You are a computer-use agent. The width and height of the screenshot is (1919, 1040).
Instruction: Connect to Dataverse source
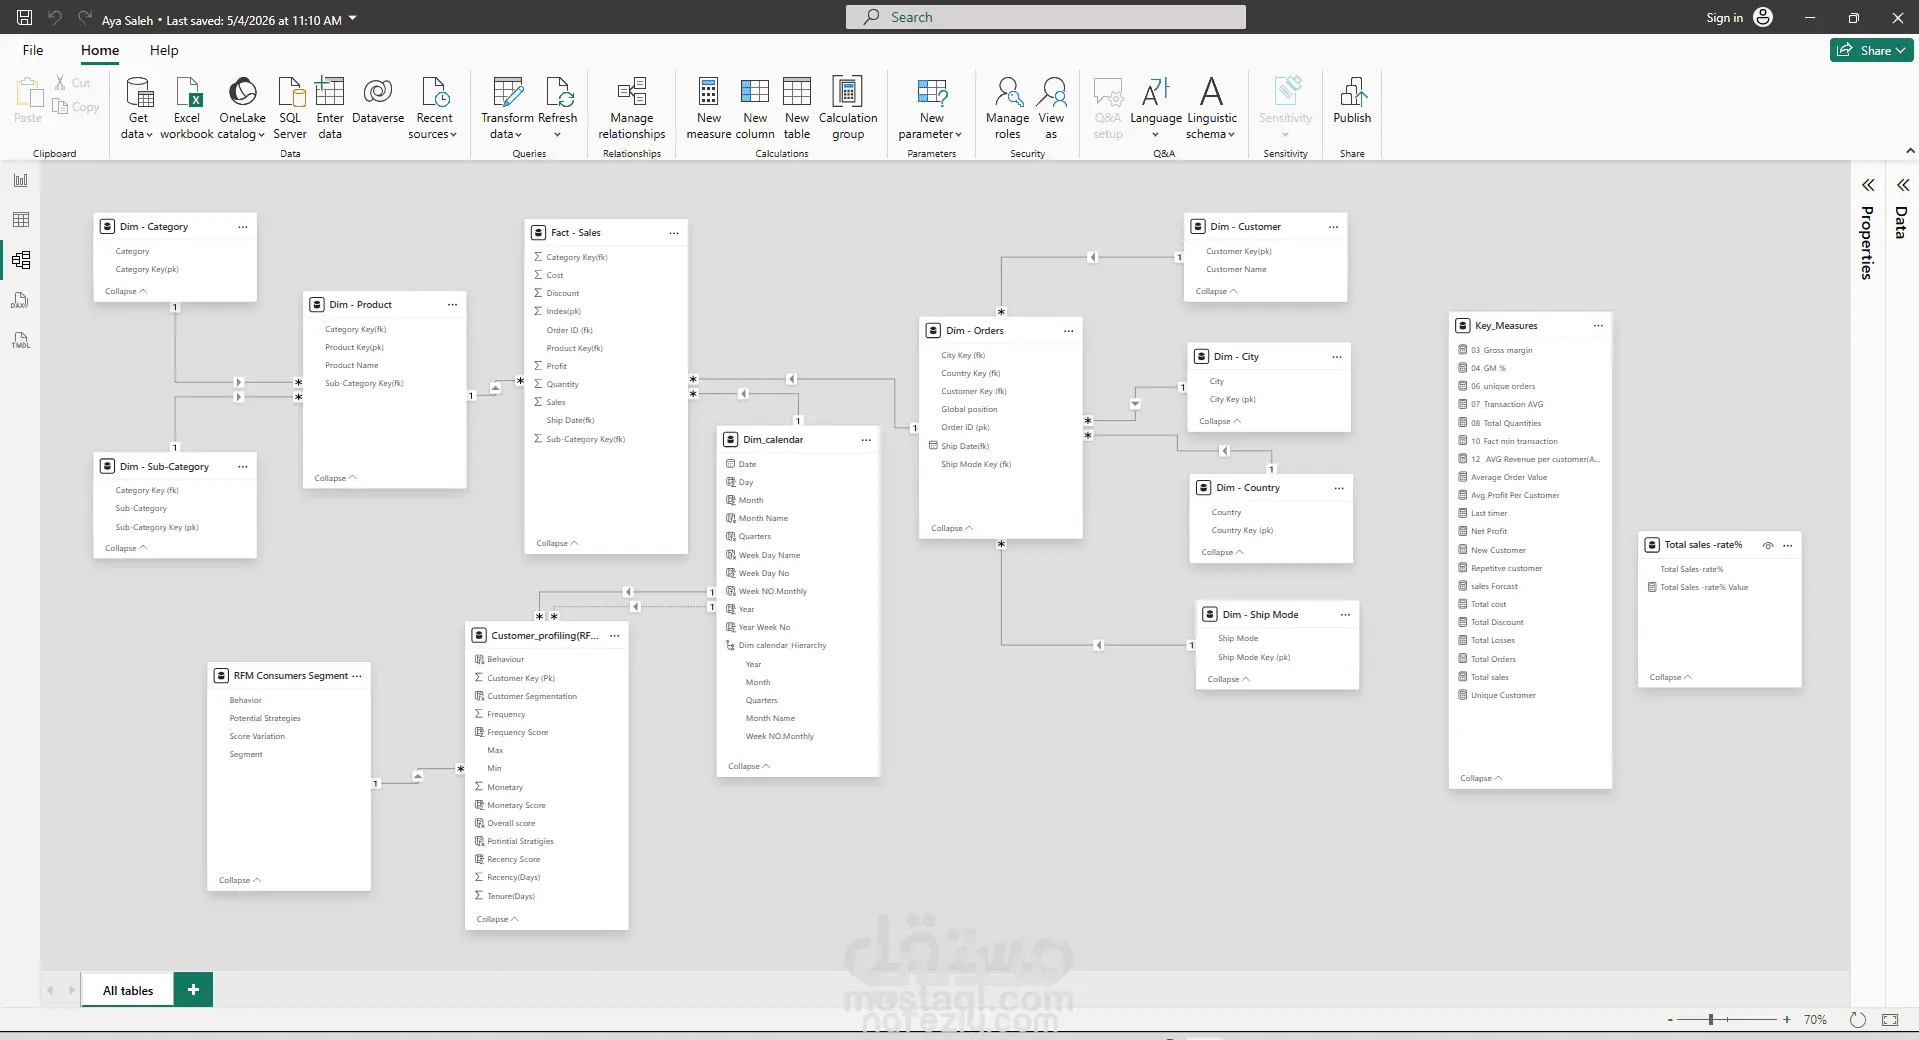click(x=378, y=101)
